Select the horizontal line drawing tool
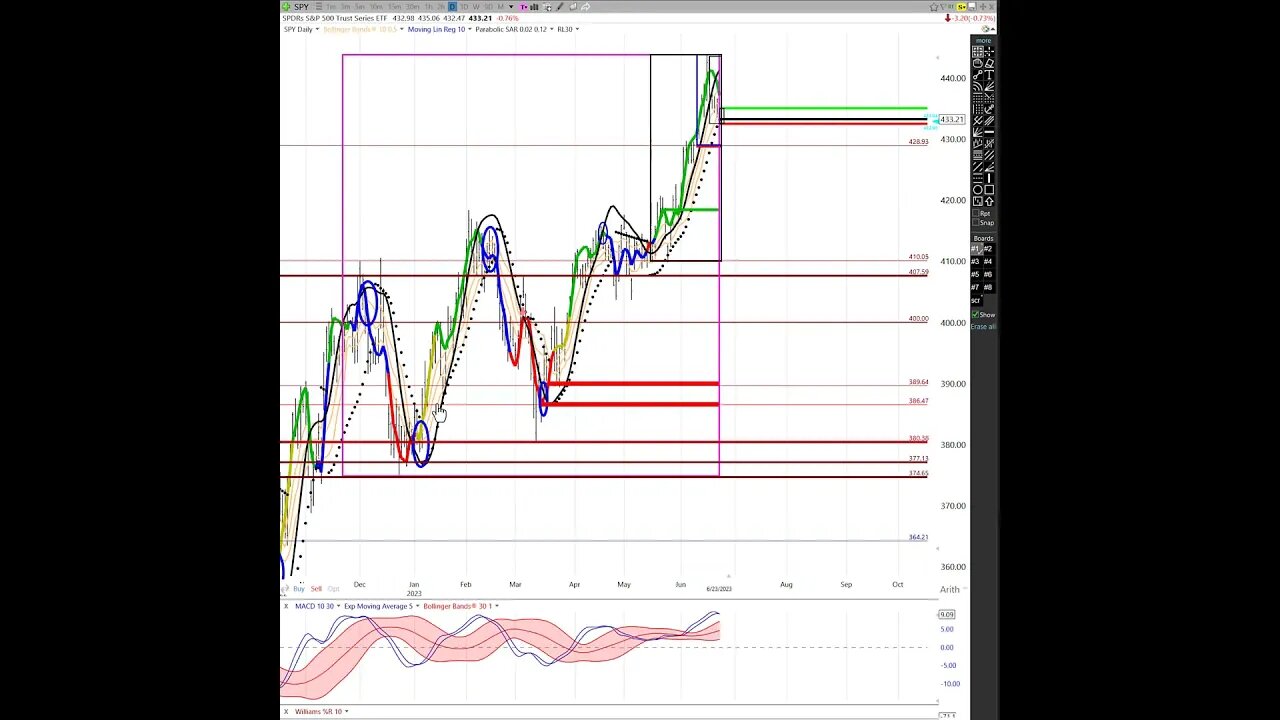 [x=989, y=132]
